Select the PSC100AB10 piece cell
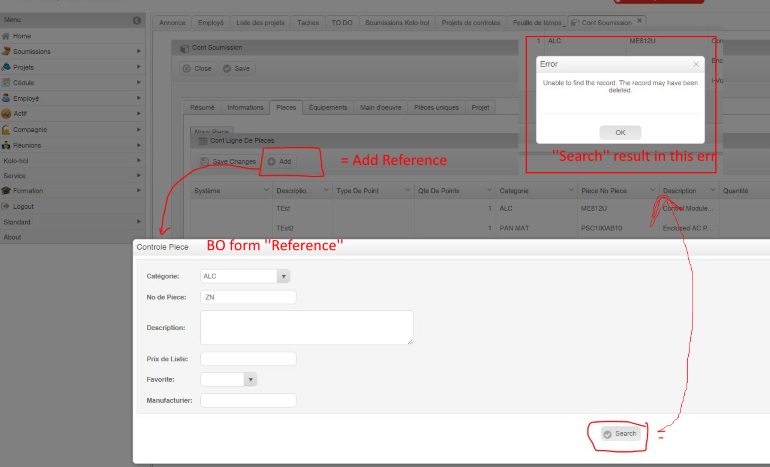This screenshot has height=467, width=770. click(602, 228)
